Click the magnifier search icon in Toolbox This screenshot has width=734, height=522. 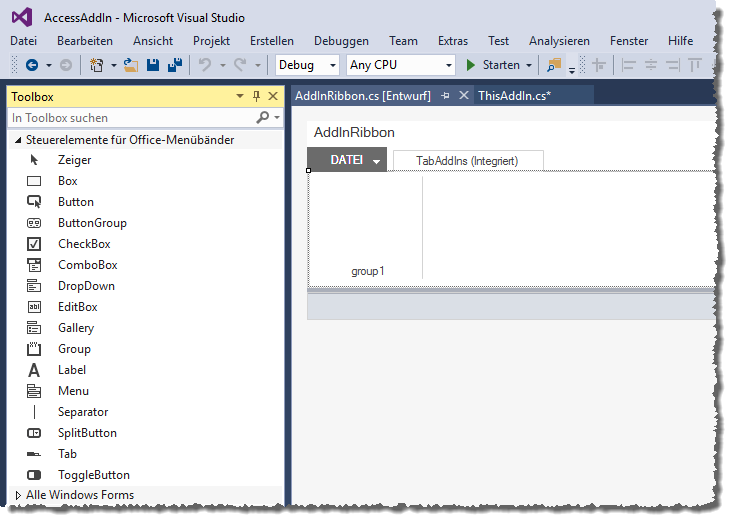[263, 117]
